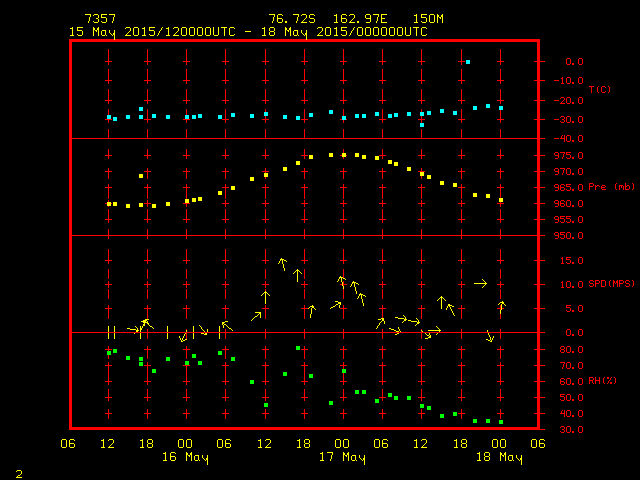The width and height of the screenshot is (640, 480).
Task: Click the RH(%) humidity axis label
Action: pyautogui.click(x=603, y=381)
